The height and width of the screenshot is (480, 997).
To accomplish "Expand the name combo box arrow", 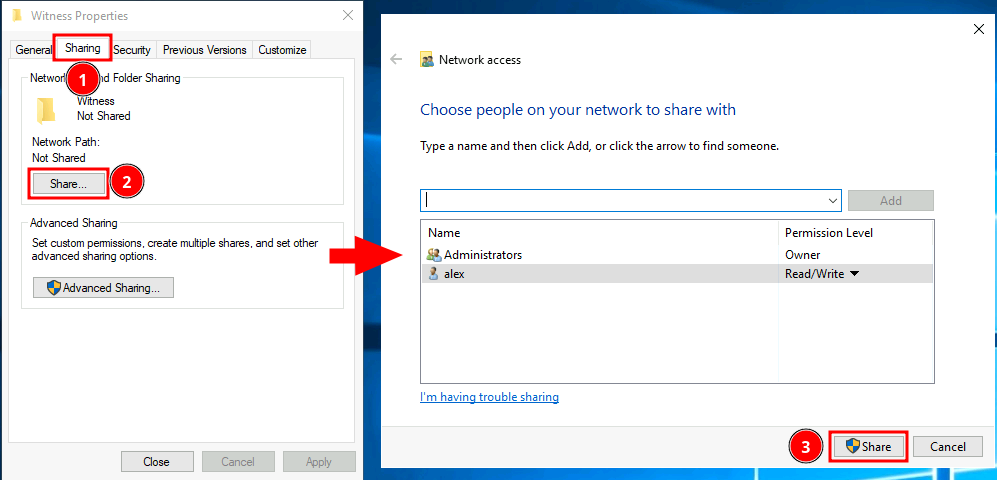I will pyautogui.click(x=831, y=200).
